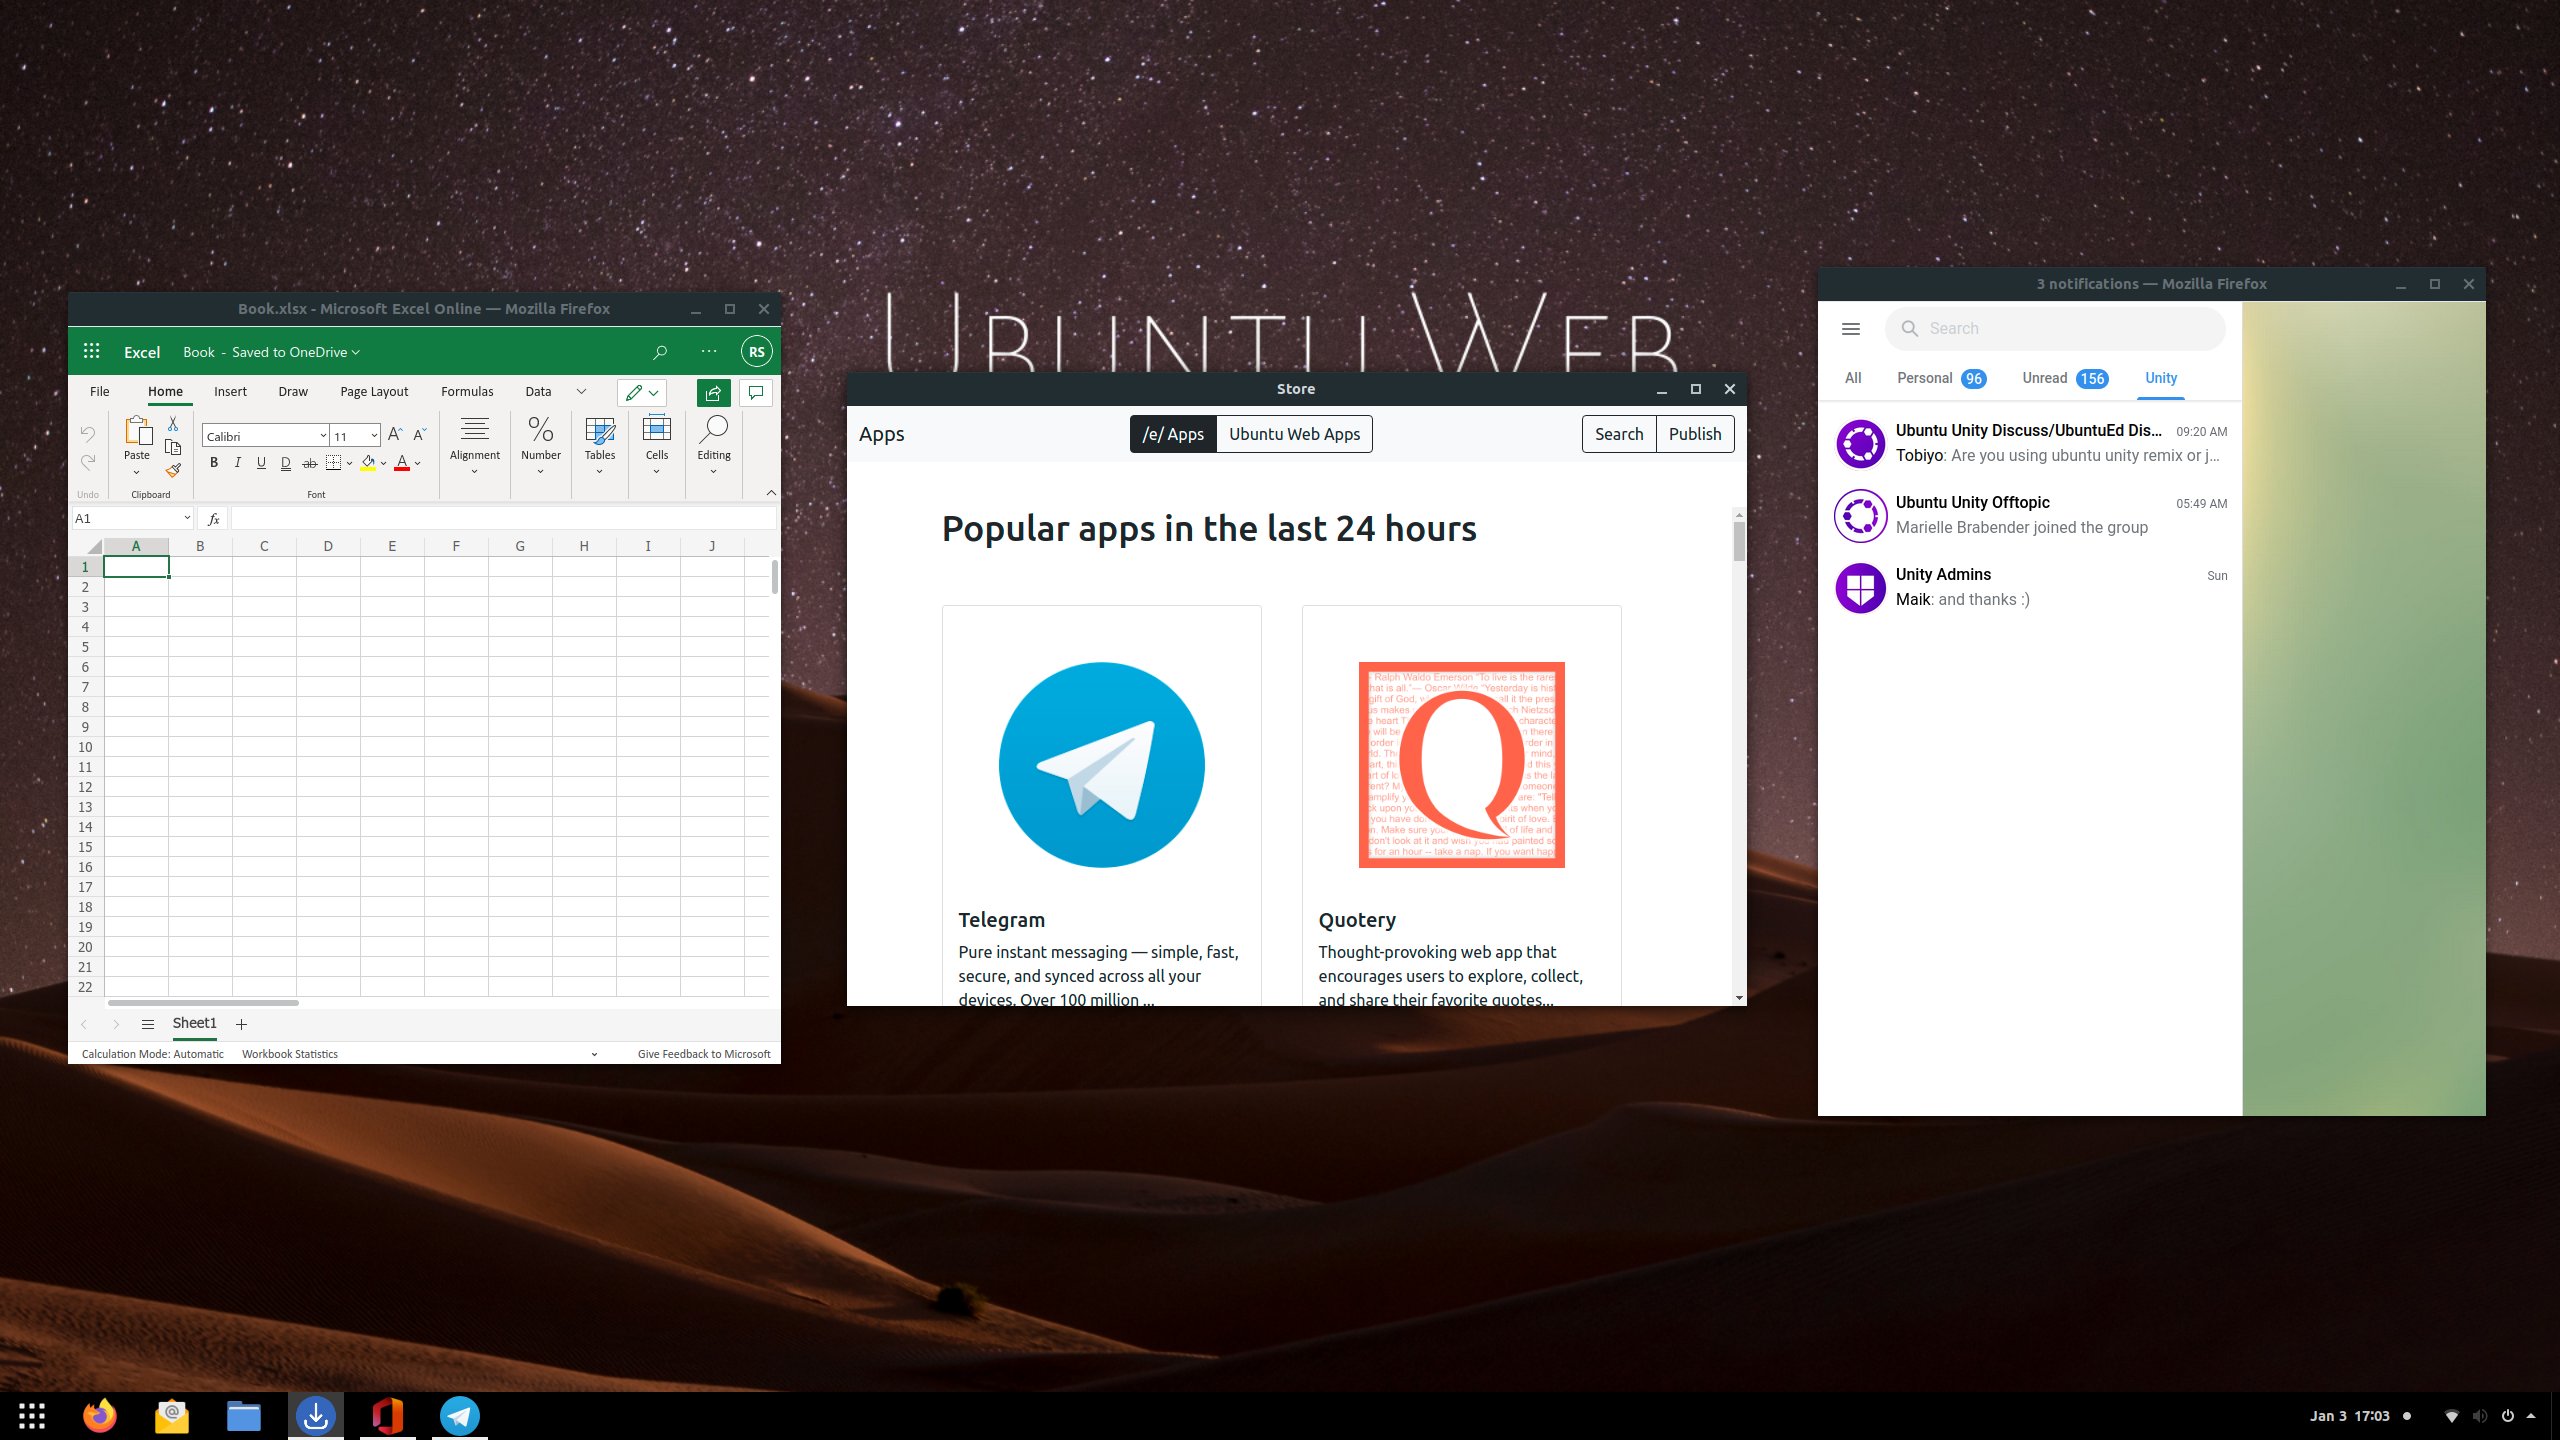
Task: Select the Personal folder tab in Telegram
Action: coord(1941,378)
